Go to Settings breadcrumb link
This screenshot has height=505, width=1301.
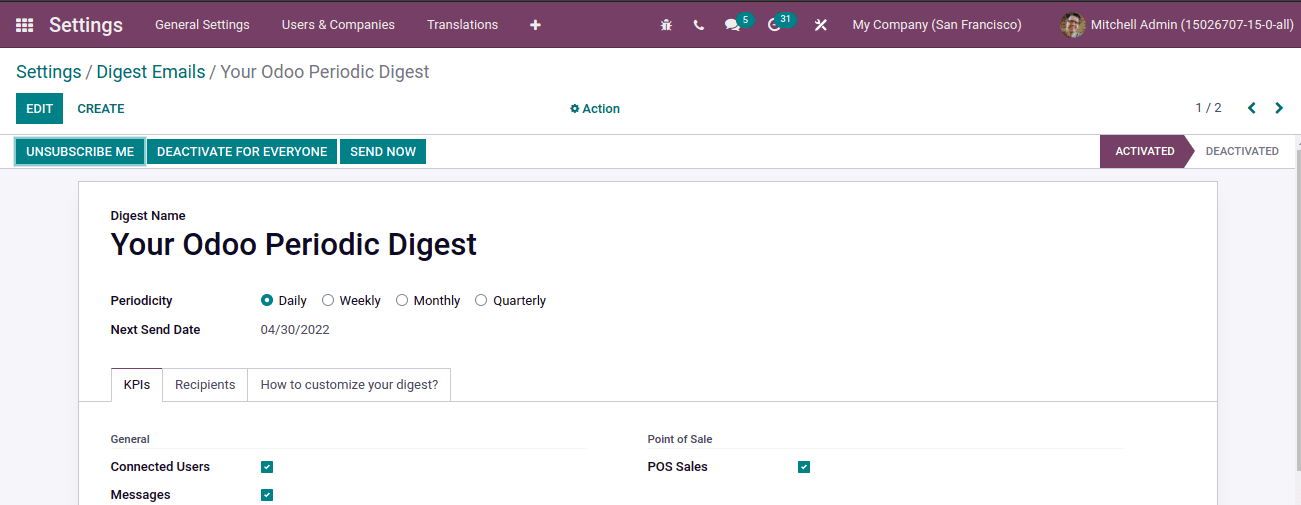pyautogui.click(x=49, y=72)
